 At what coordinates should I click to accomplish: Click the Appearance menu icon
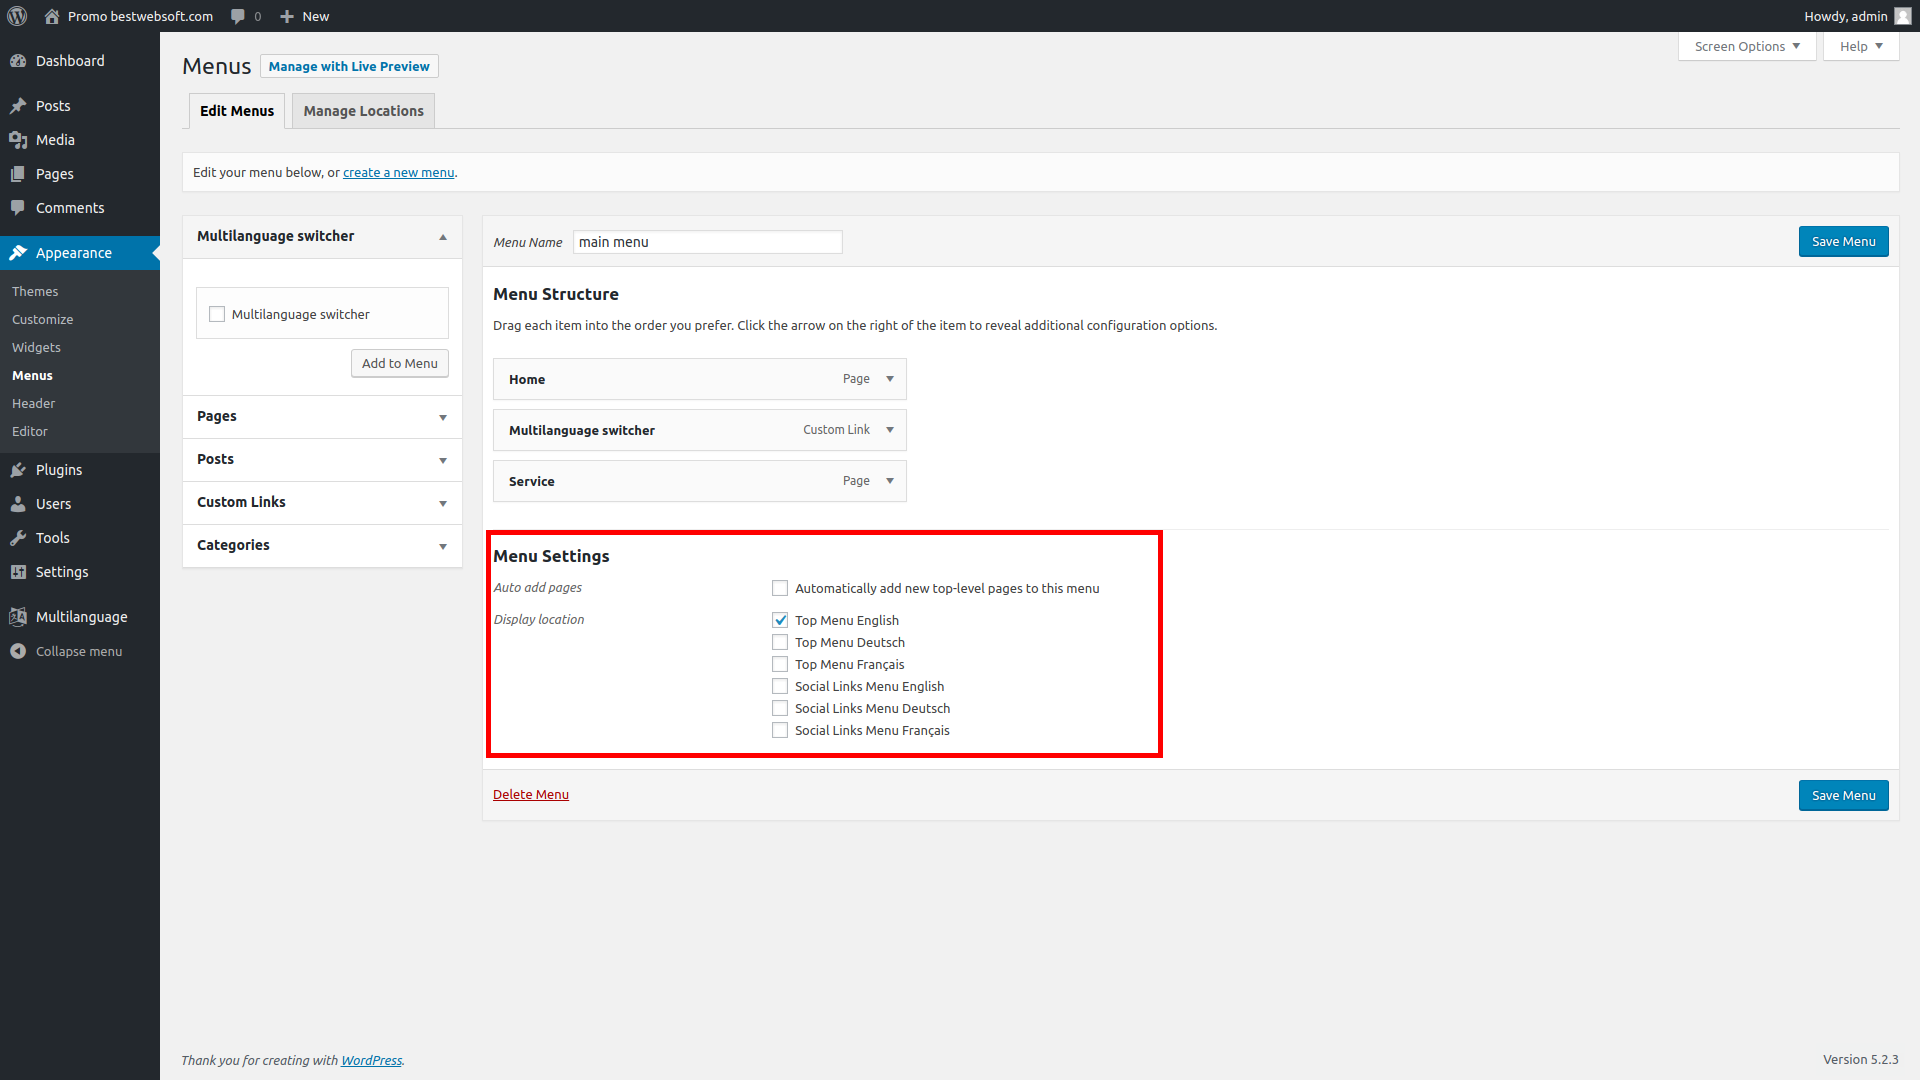point(20,252)
